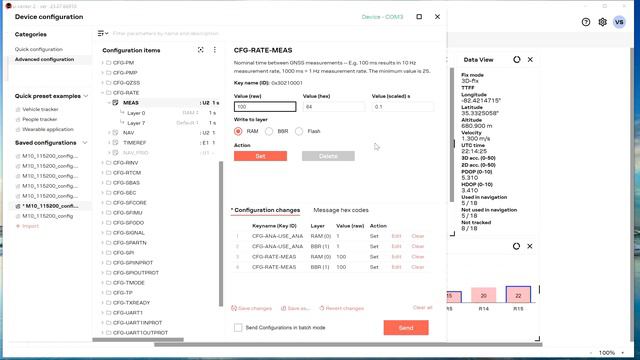Click the TIMEREF configuration item icon

point(116,142)
